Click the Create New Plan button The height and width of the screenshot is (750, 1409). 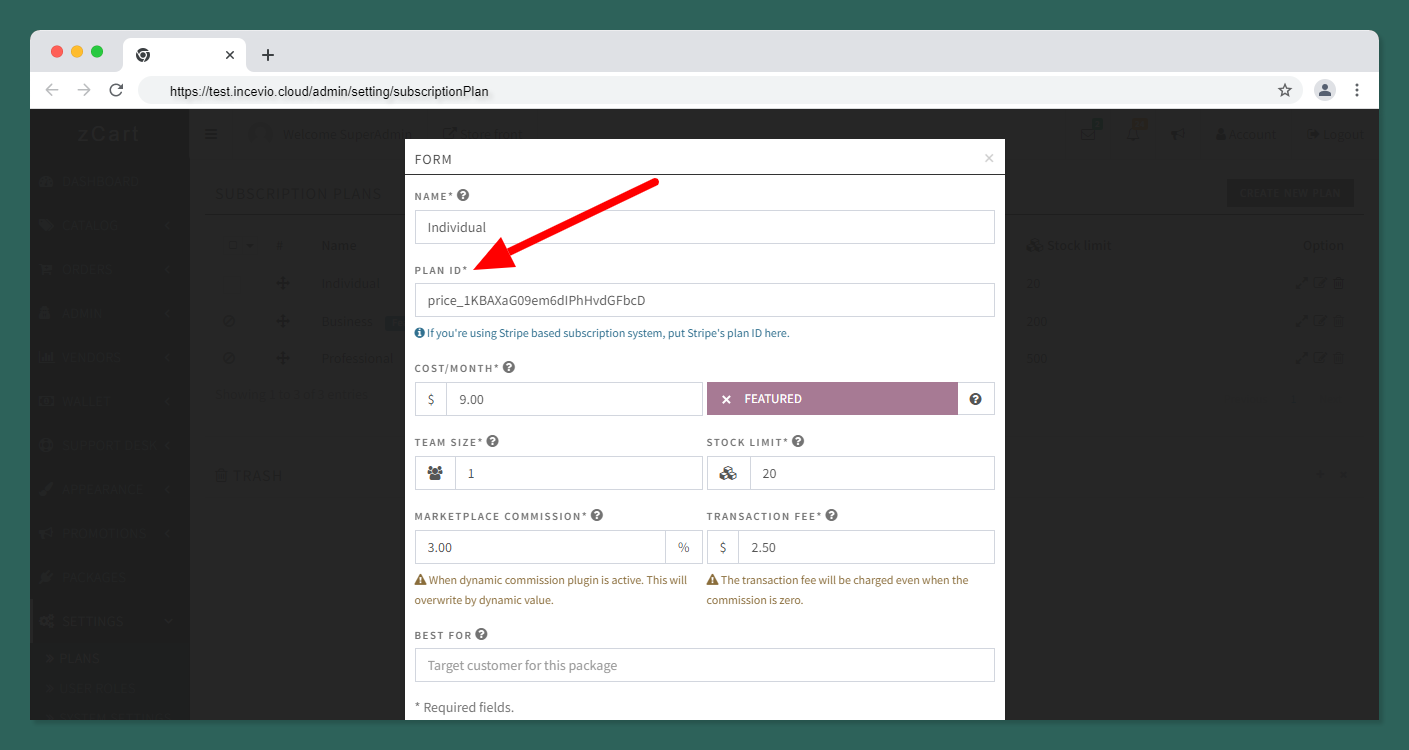pyautogui.click(x=1289, y=192)
